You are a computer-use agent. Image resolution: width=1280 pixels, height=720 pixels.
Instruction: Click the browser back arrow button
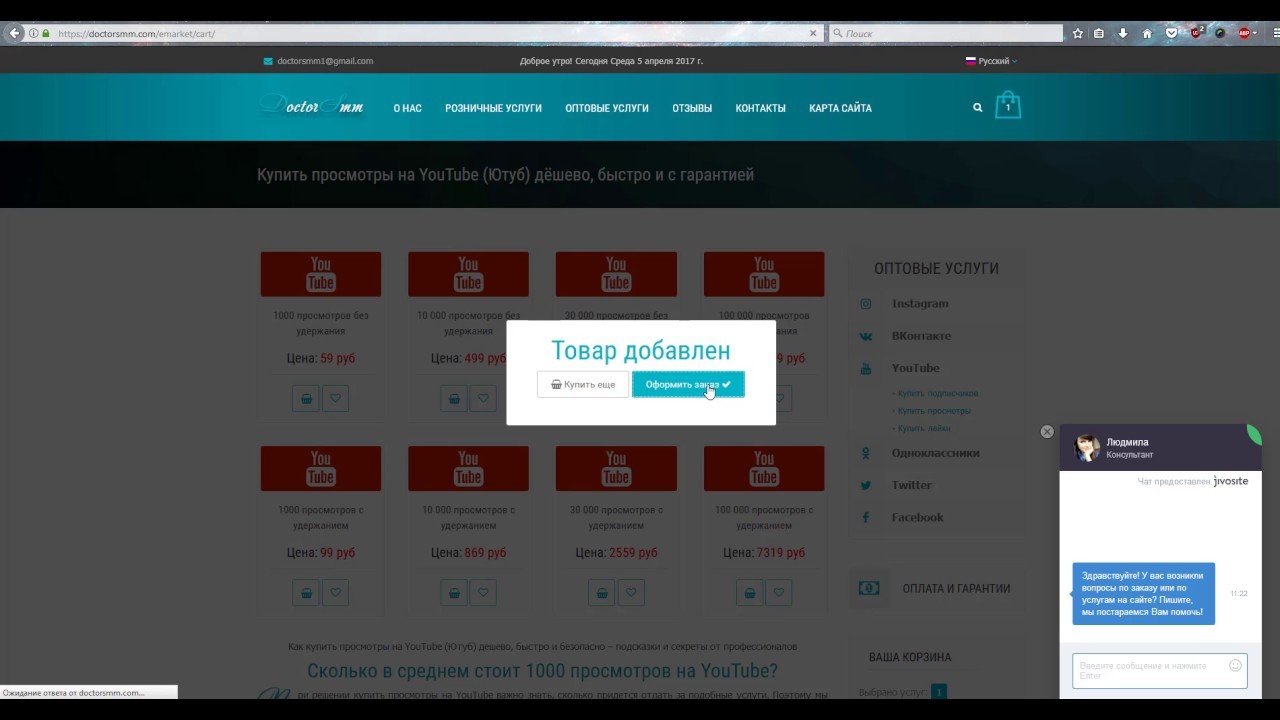(x=14, y=33)
